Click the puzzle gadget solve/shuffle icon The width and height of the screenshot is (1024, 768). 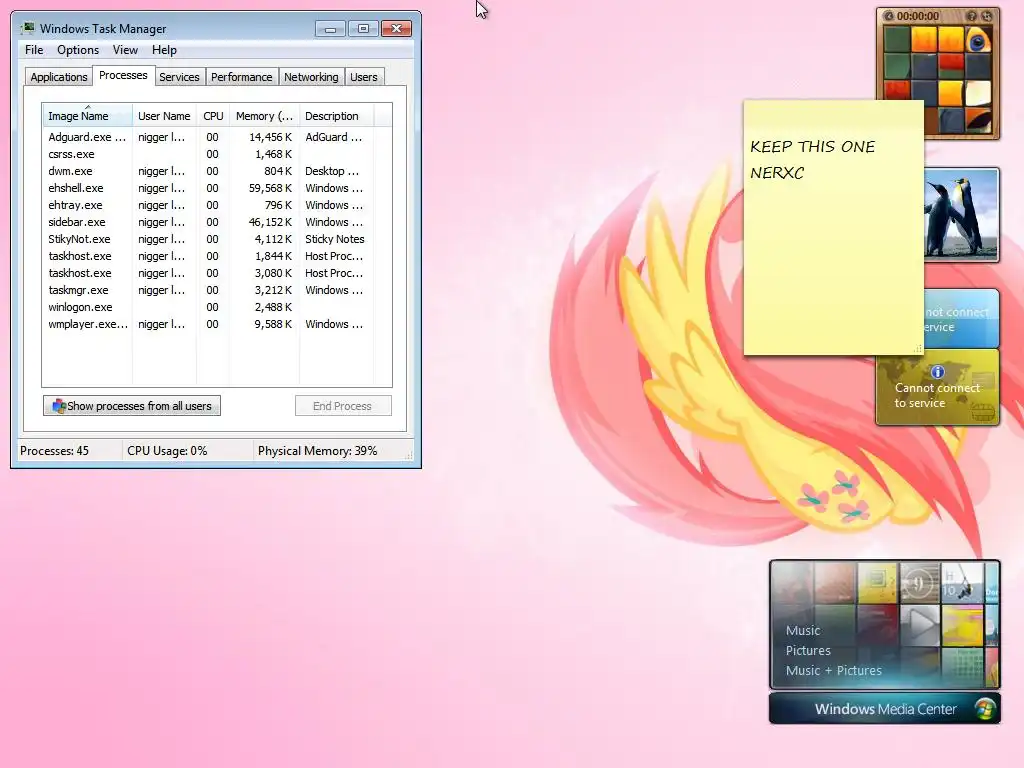click(x=987, y=16)
